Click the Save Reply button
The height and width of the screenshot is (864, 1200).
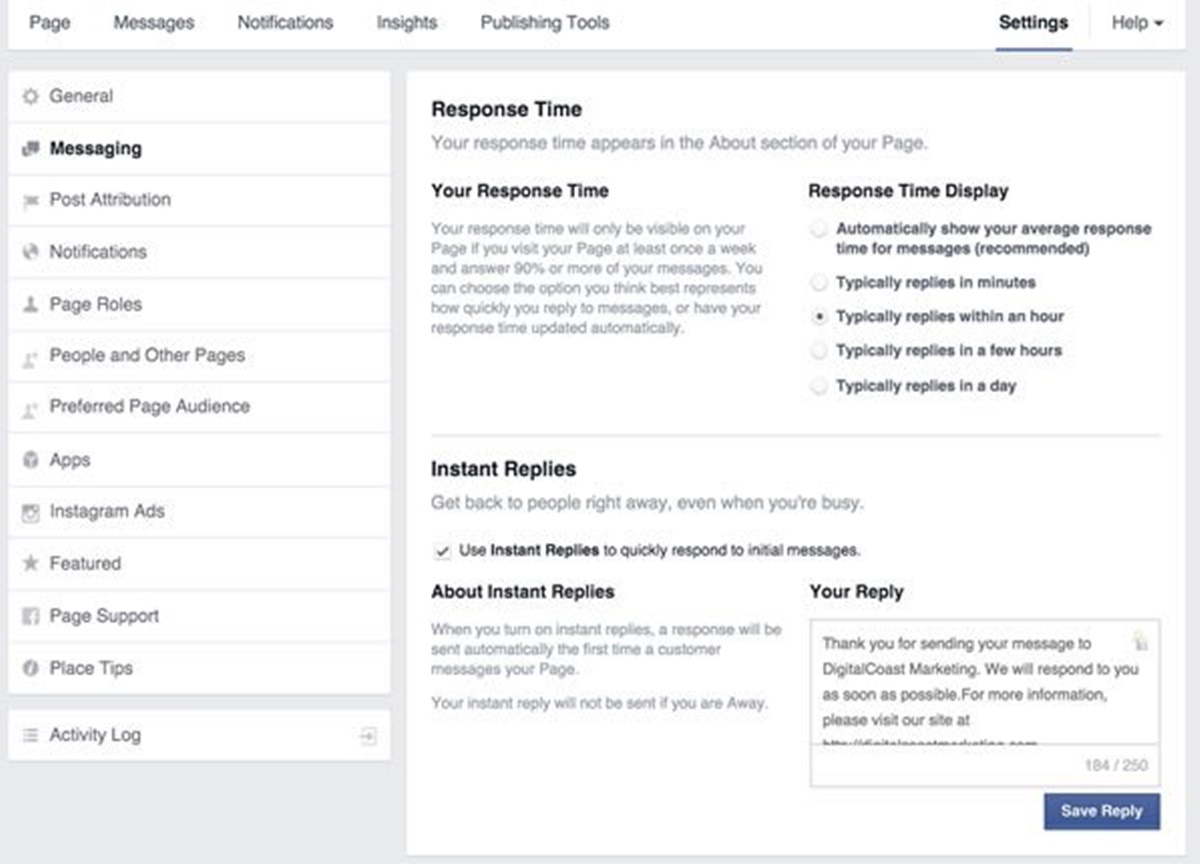click(x=1101, y=811)
